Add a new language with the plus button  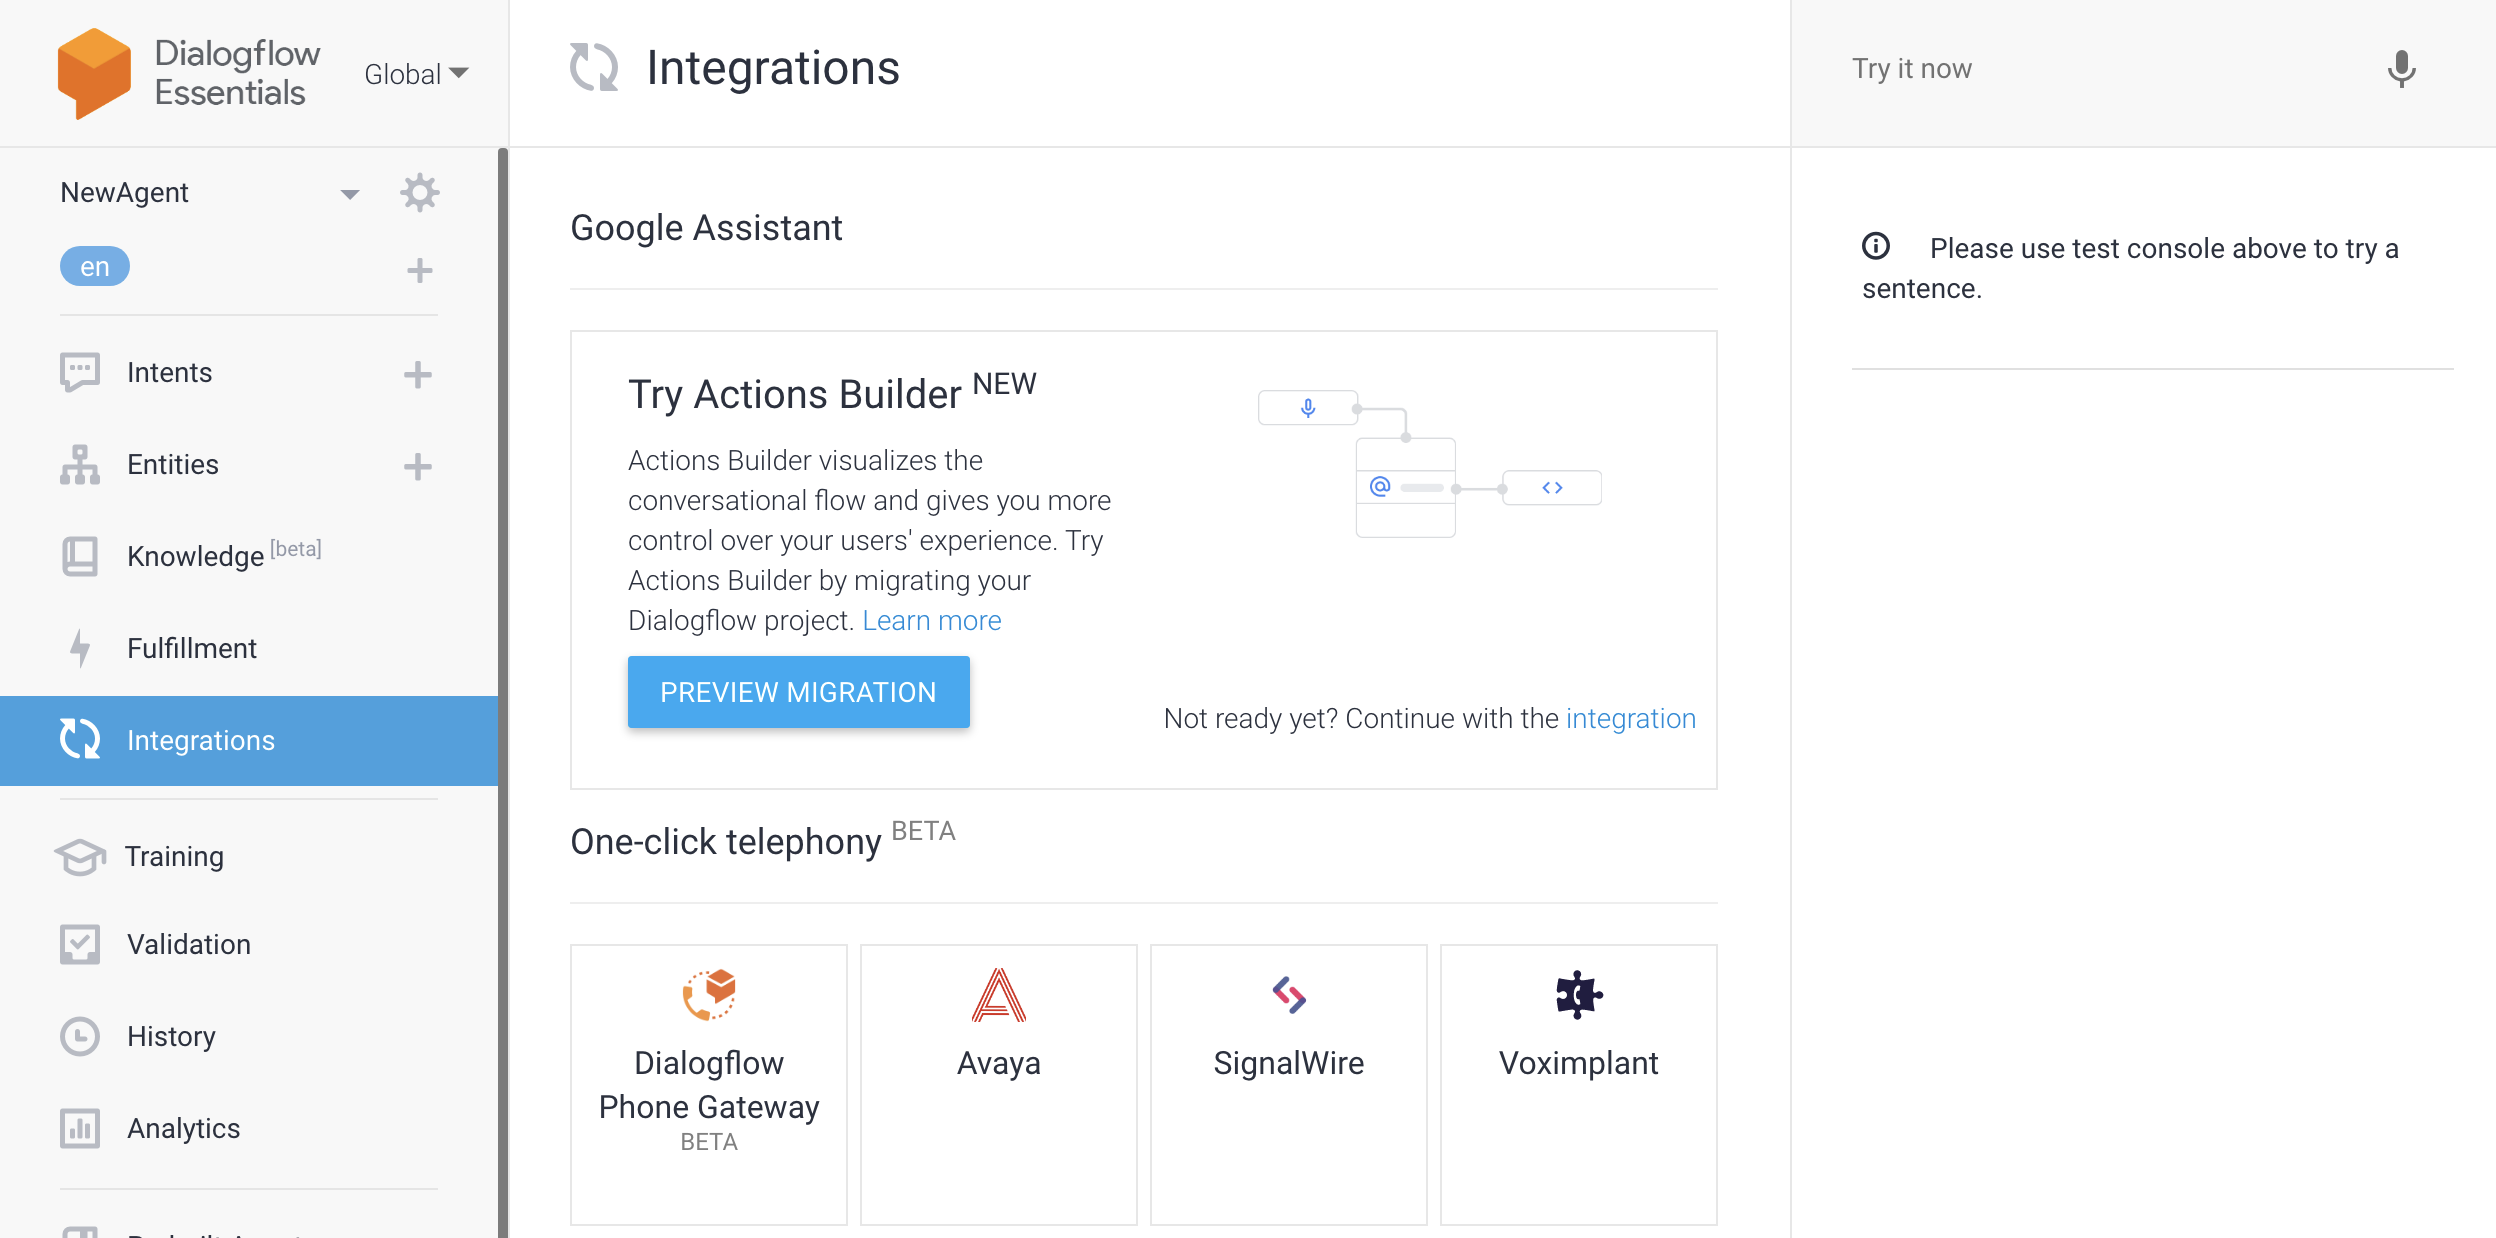[x=419, y=269]
